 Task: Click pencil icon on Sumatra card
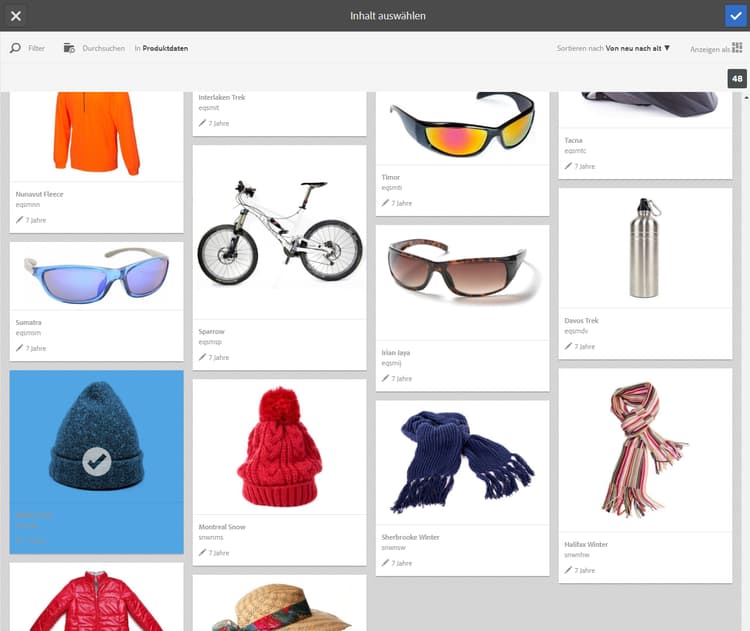coord(19,348)
